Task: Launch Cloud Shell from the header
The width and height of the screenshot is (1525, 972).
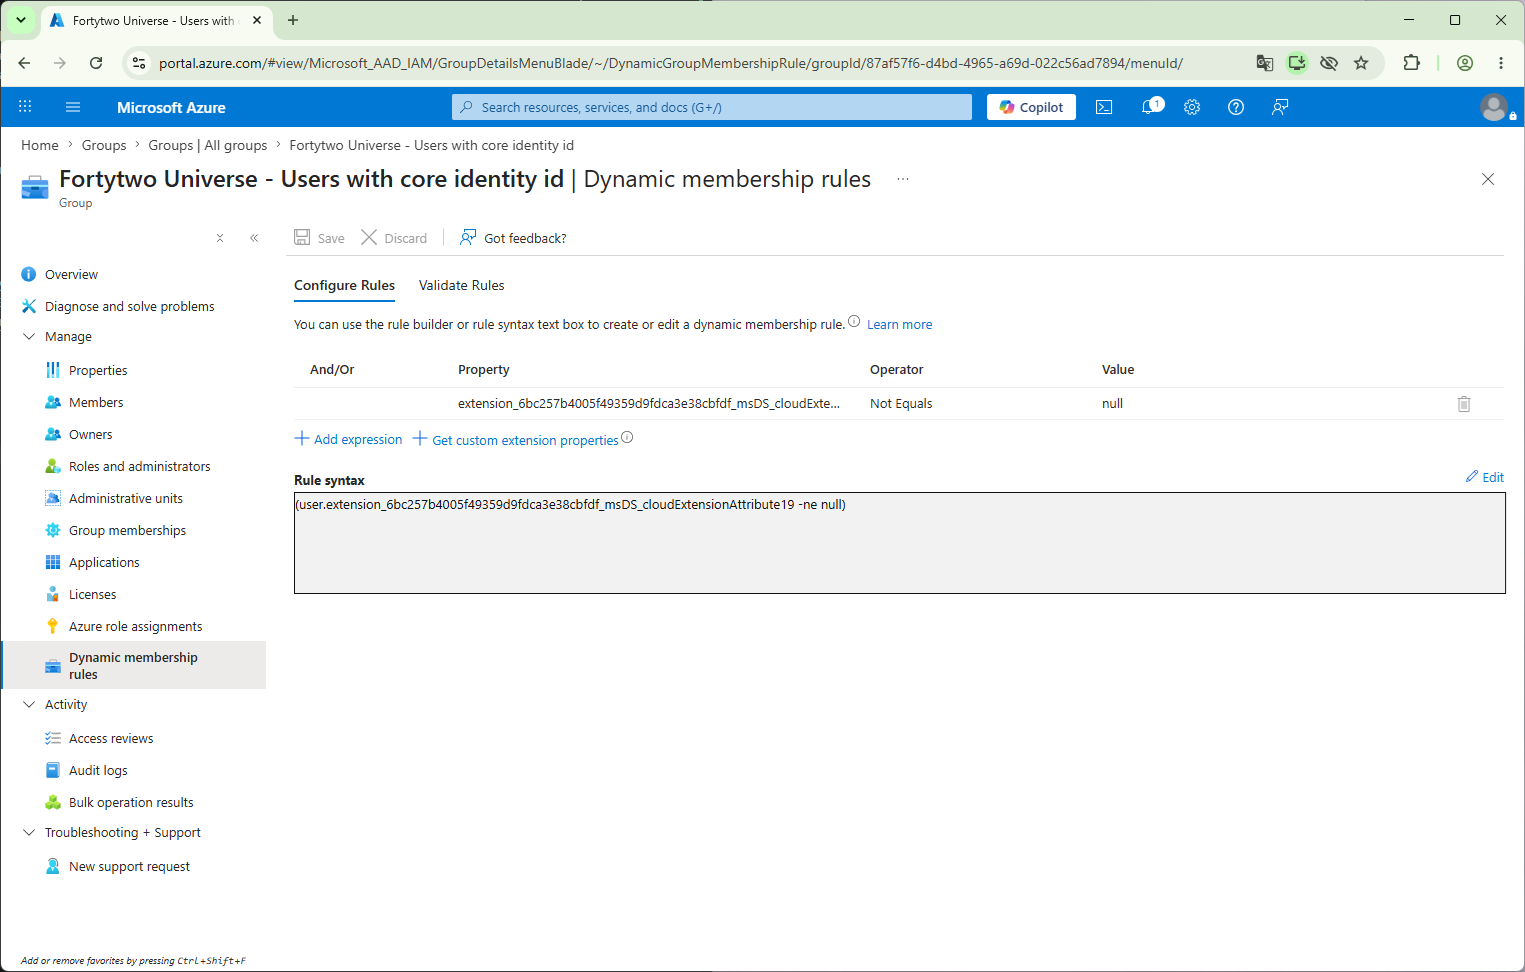Action: click(x=1104, y=107)
